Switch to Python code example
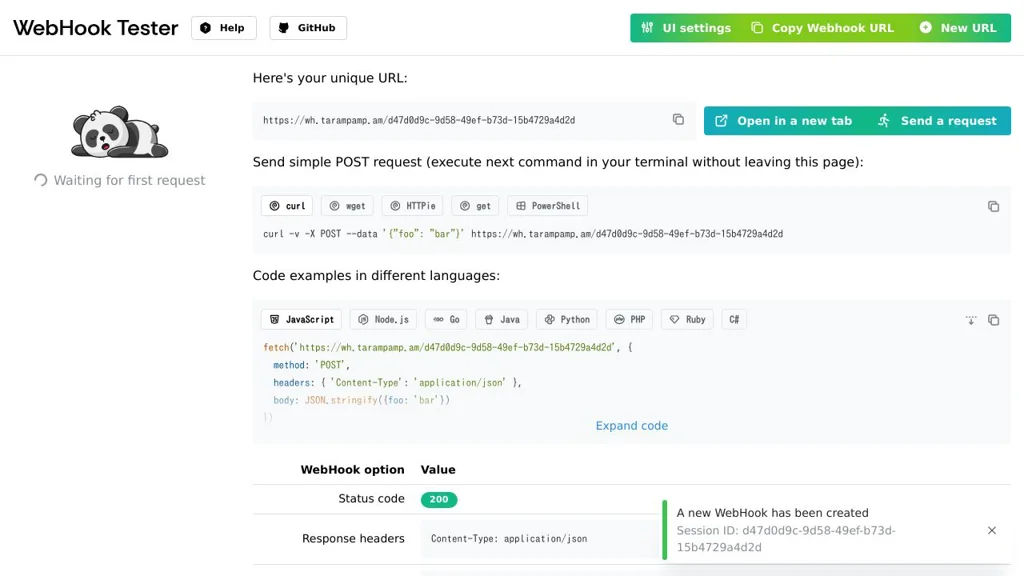Screen dimensions: 1024x576 coord(567,320)
